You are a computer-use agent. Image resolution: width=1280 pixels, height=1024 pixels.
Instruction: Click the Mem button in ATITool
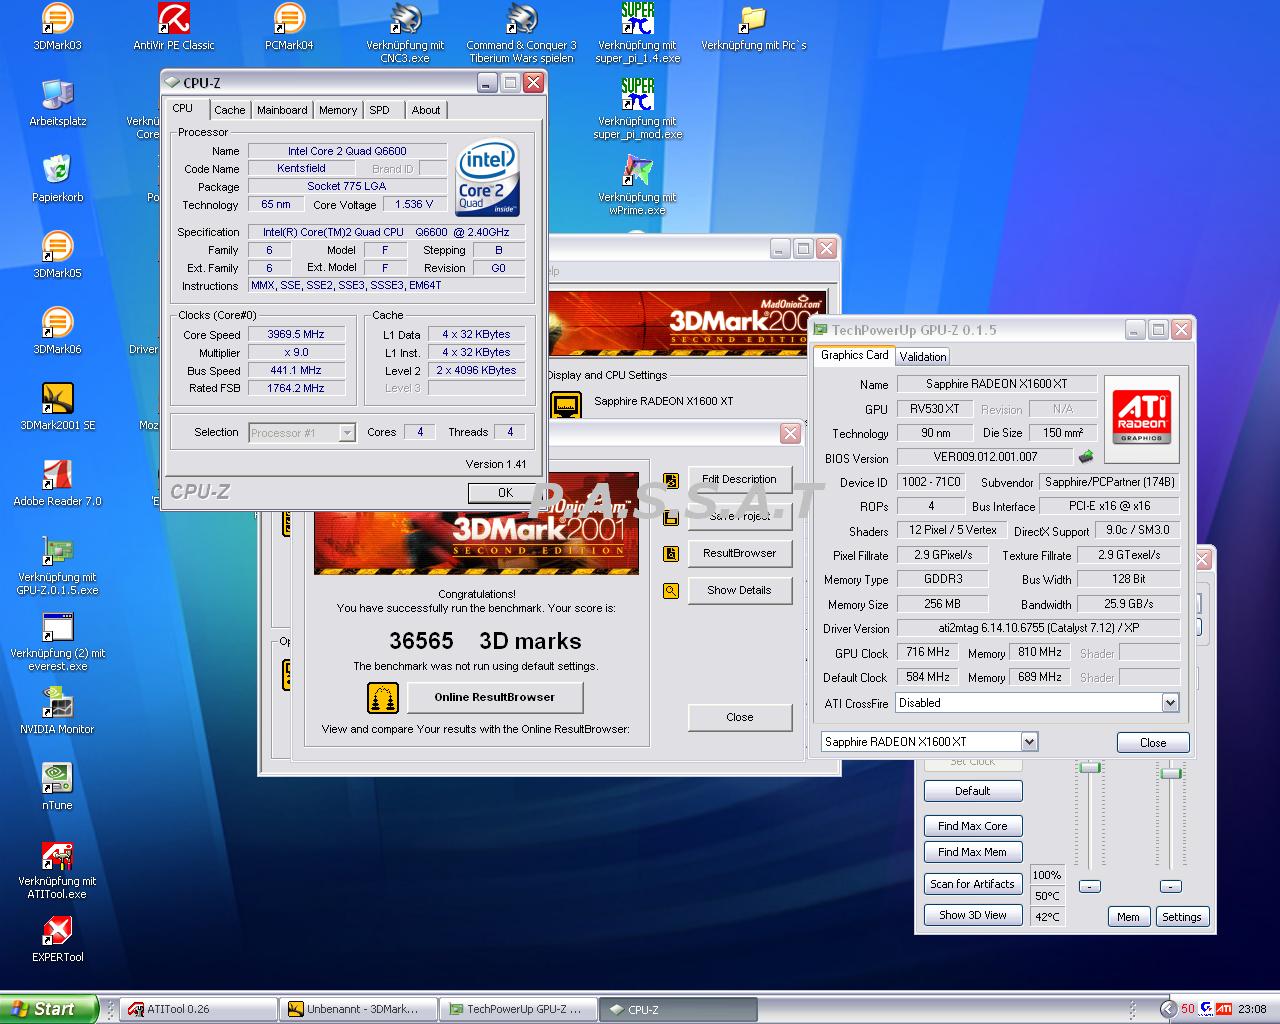click(x=1128, y=917)
